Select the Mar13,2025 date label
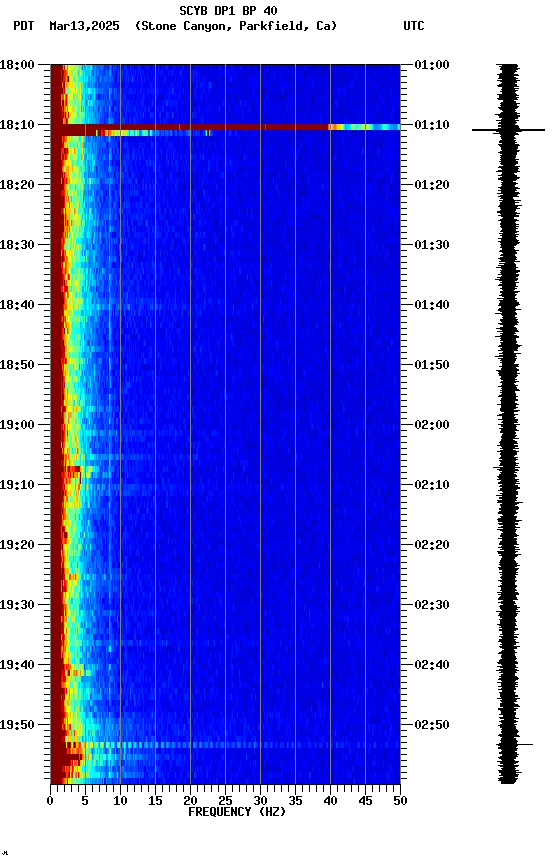552x864 pixels. tap(84, 26)
